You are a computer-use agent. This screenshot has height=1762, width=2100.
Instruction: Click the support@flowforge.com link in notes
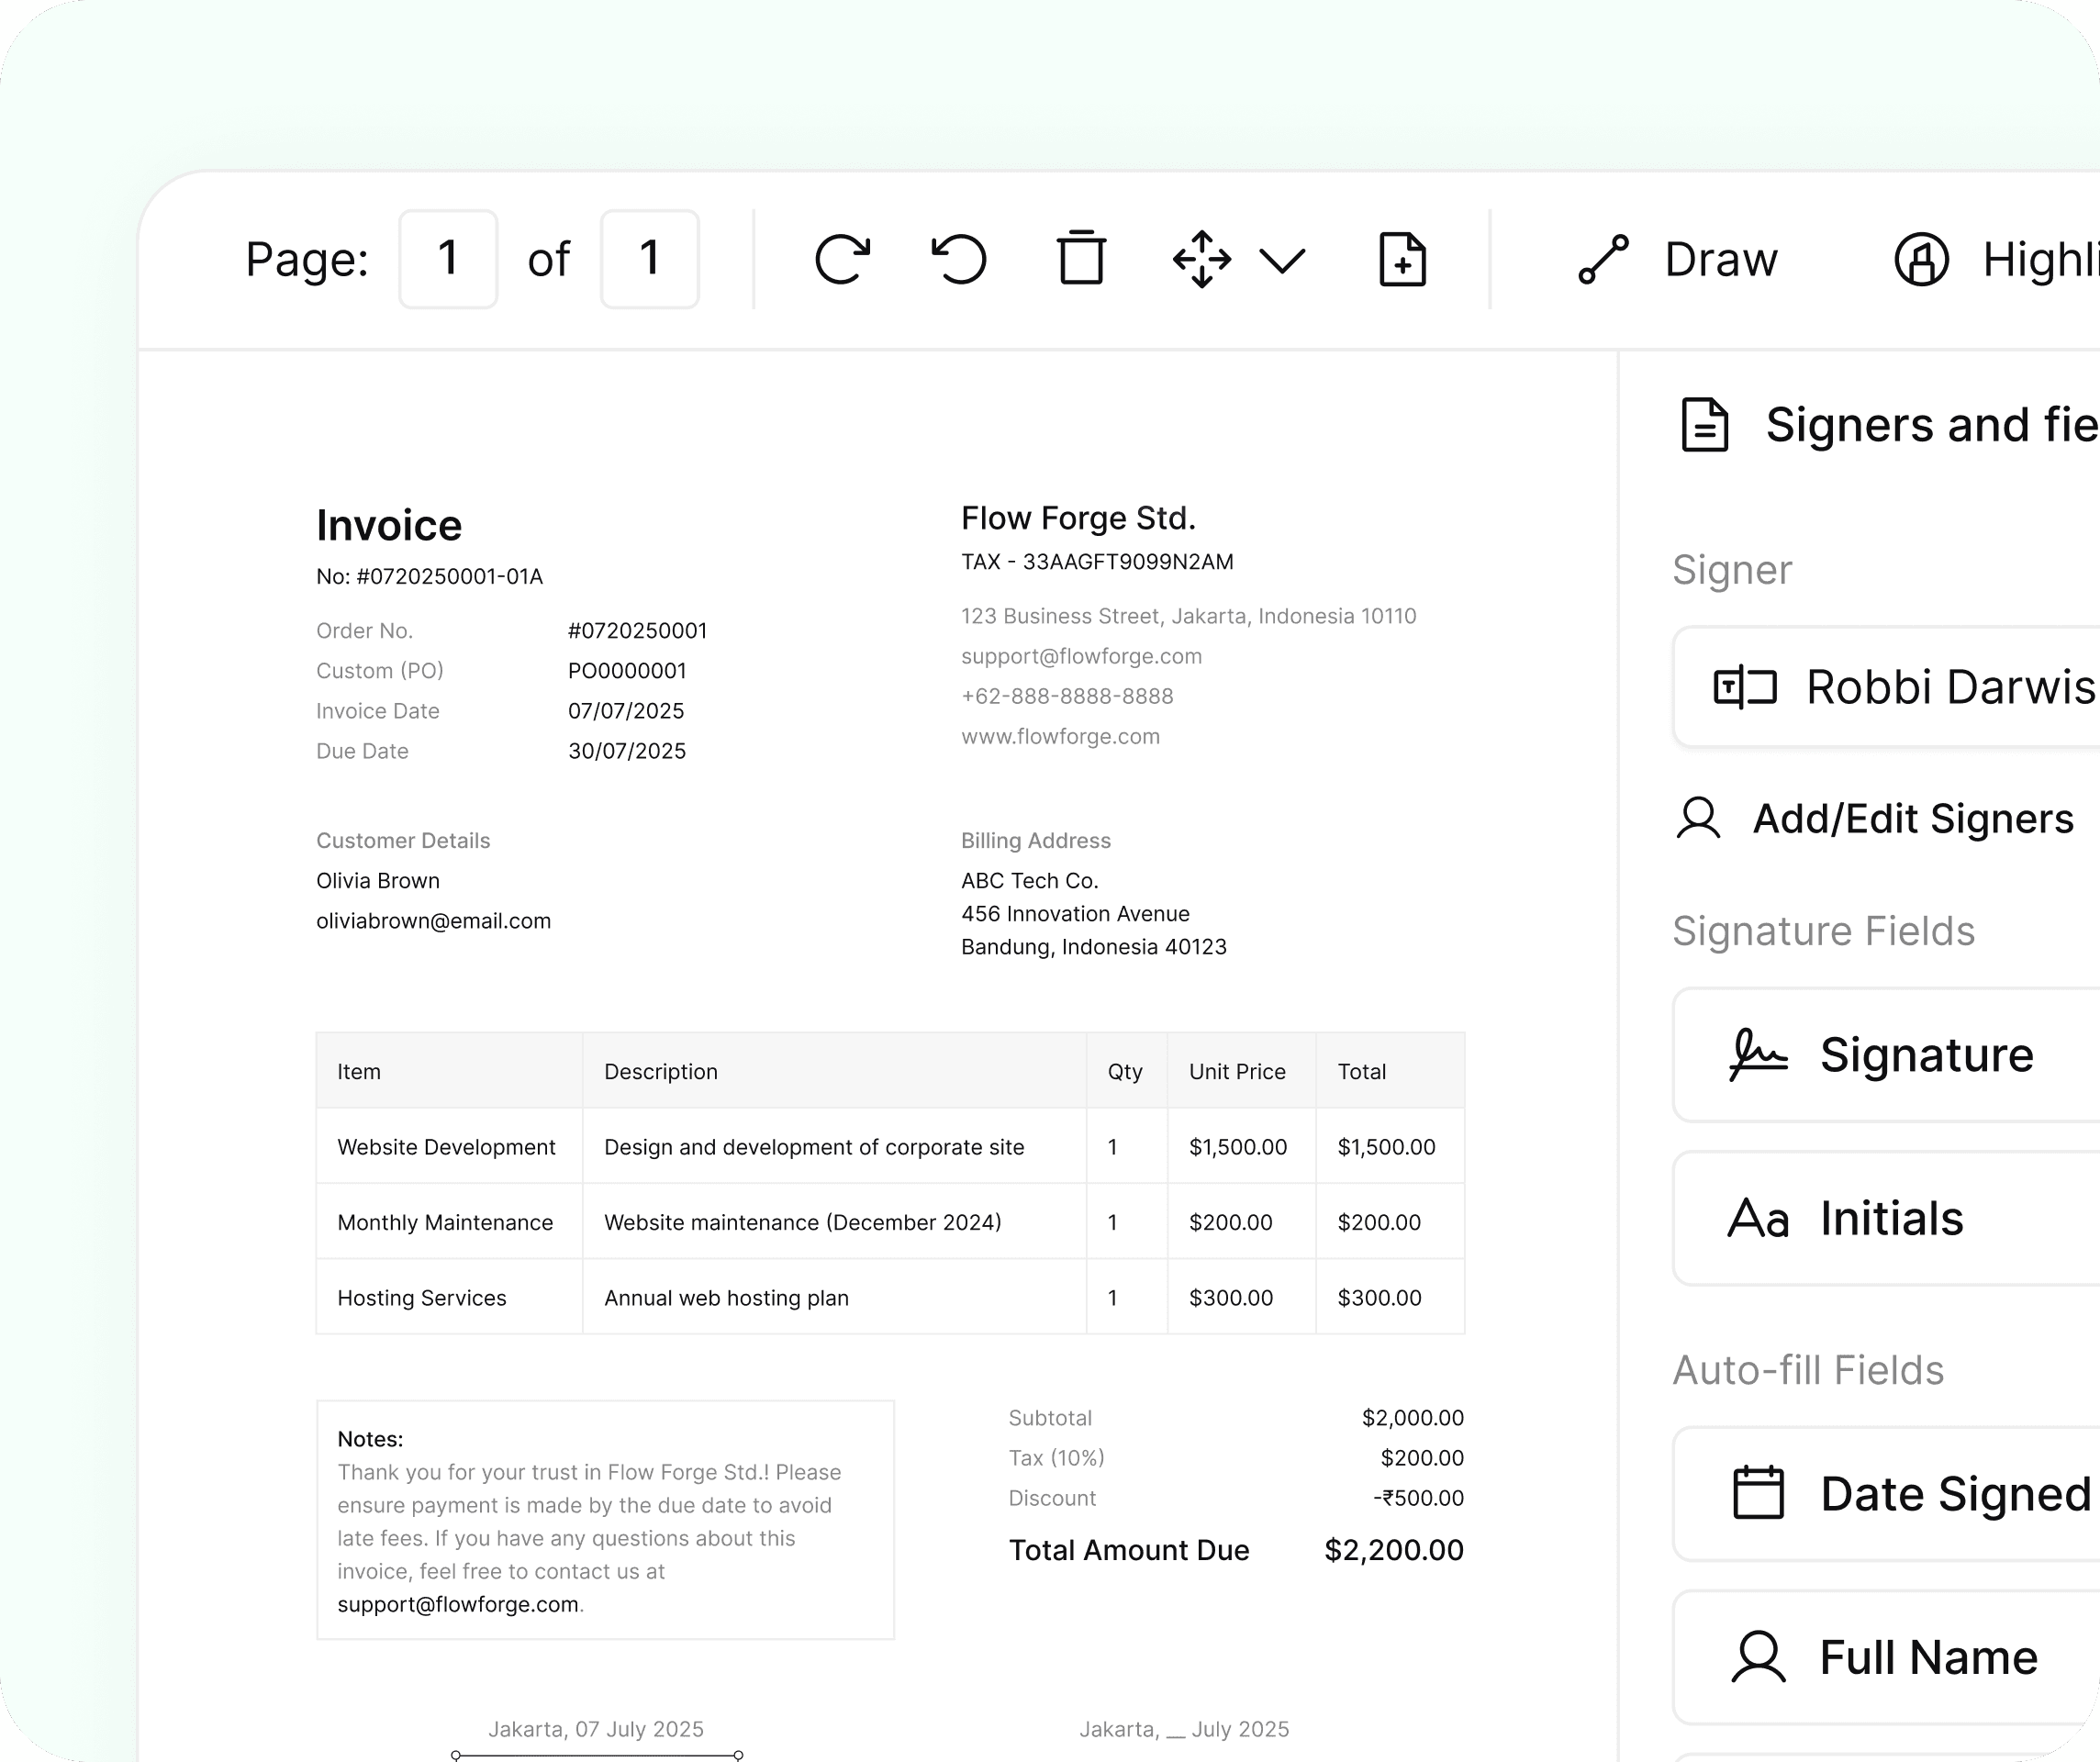click(458, 1605)
